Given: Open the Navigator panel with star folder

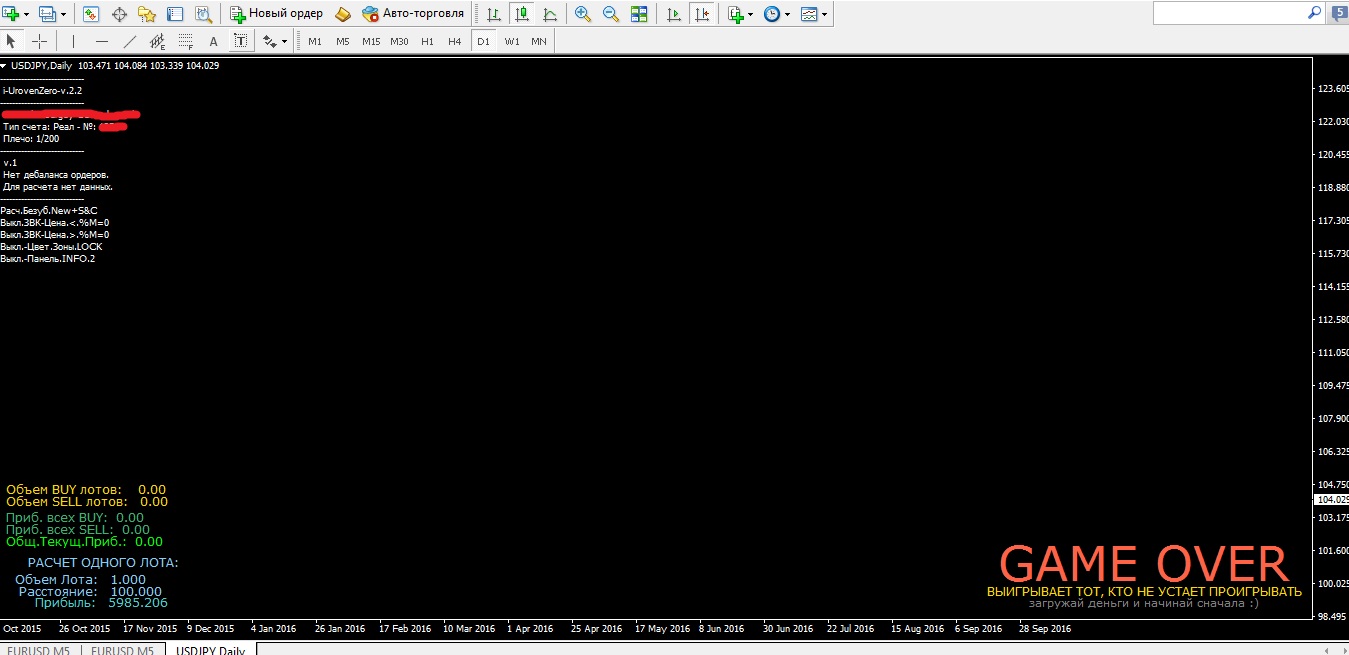Looking at the screenshot, I should (x=147, y=14).
